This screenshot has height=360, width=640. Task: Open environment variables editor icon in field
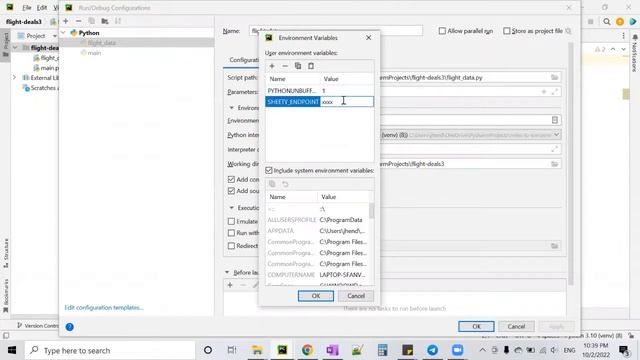coord(555,120)
